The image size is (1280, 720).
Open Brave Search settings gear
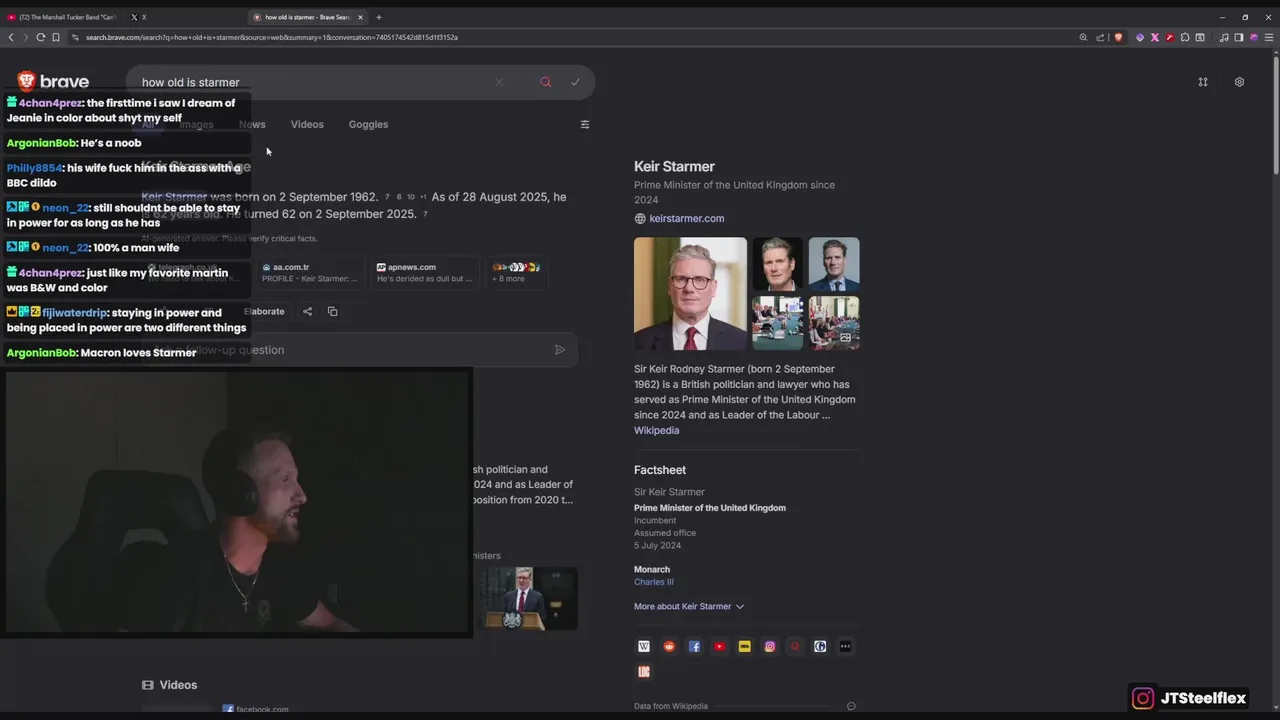click(x=1239, y=82)
